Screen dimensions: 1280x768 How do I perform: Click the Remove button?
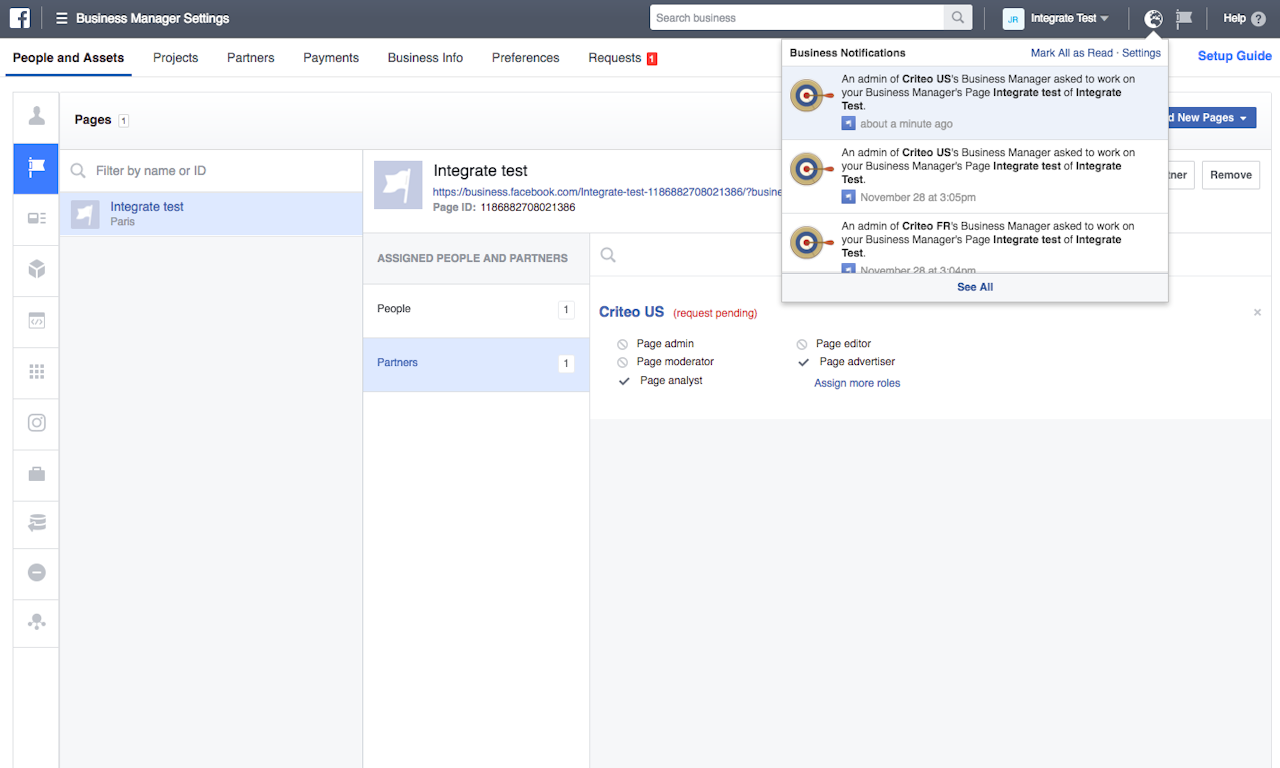[x=1231, y=175]
